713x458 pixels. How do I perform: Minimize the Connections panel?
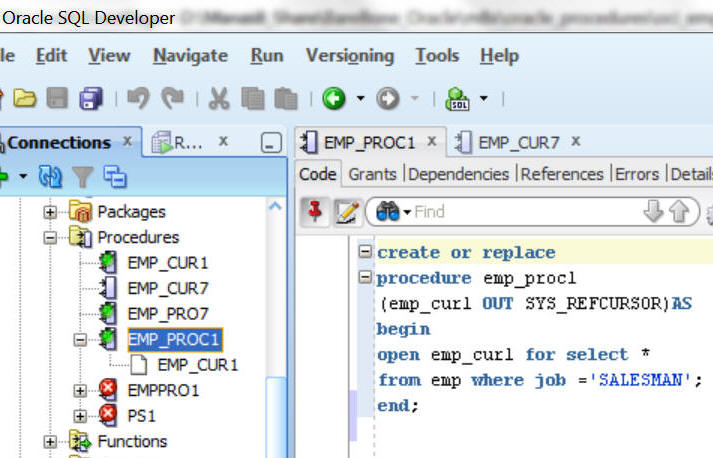click(x=271, y=143)
